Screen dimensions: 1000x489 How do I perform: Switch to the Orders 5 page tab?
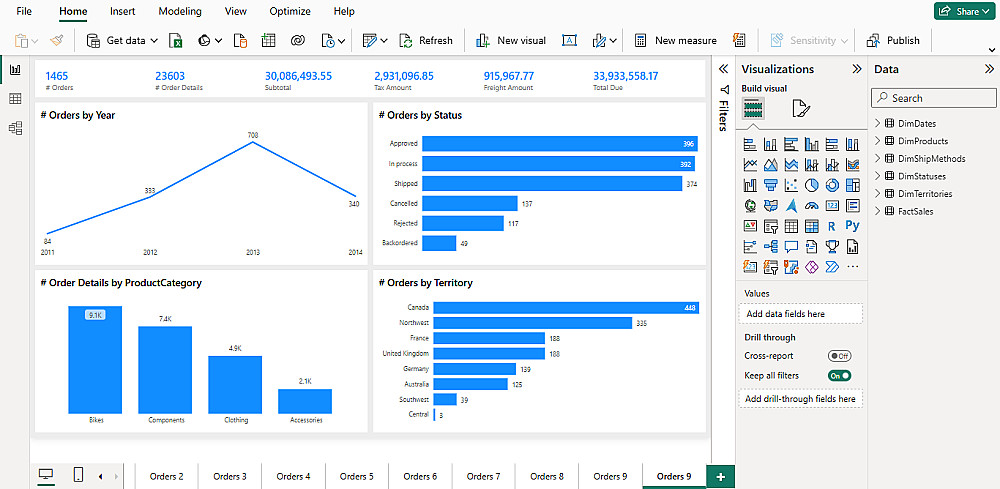pyautogui.click(x=357, y=476)
